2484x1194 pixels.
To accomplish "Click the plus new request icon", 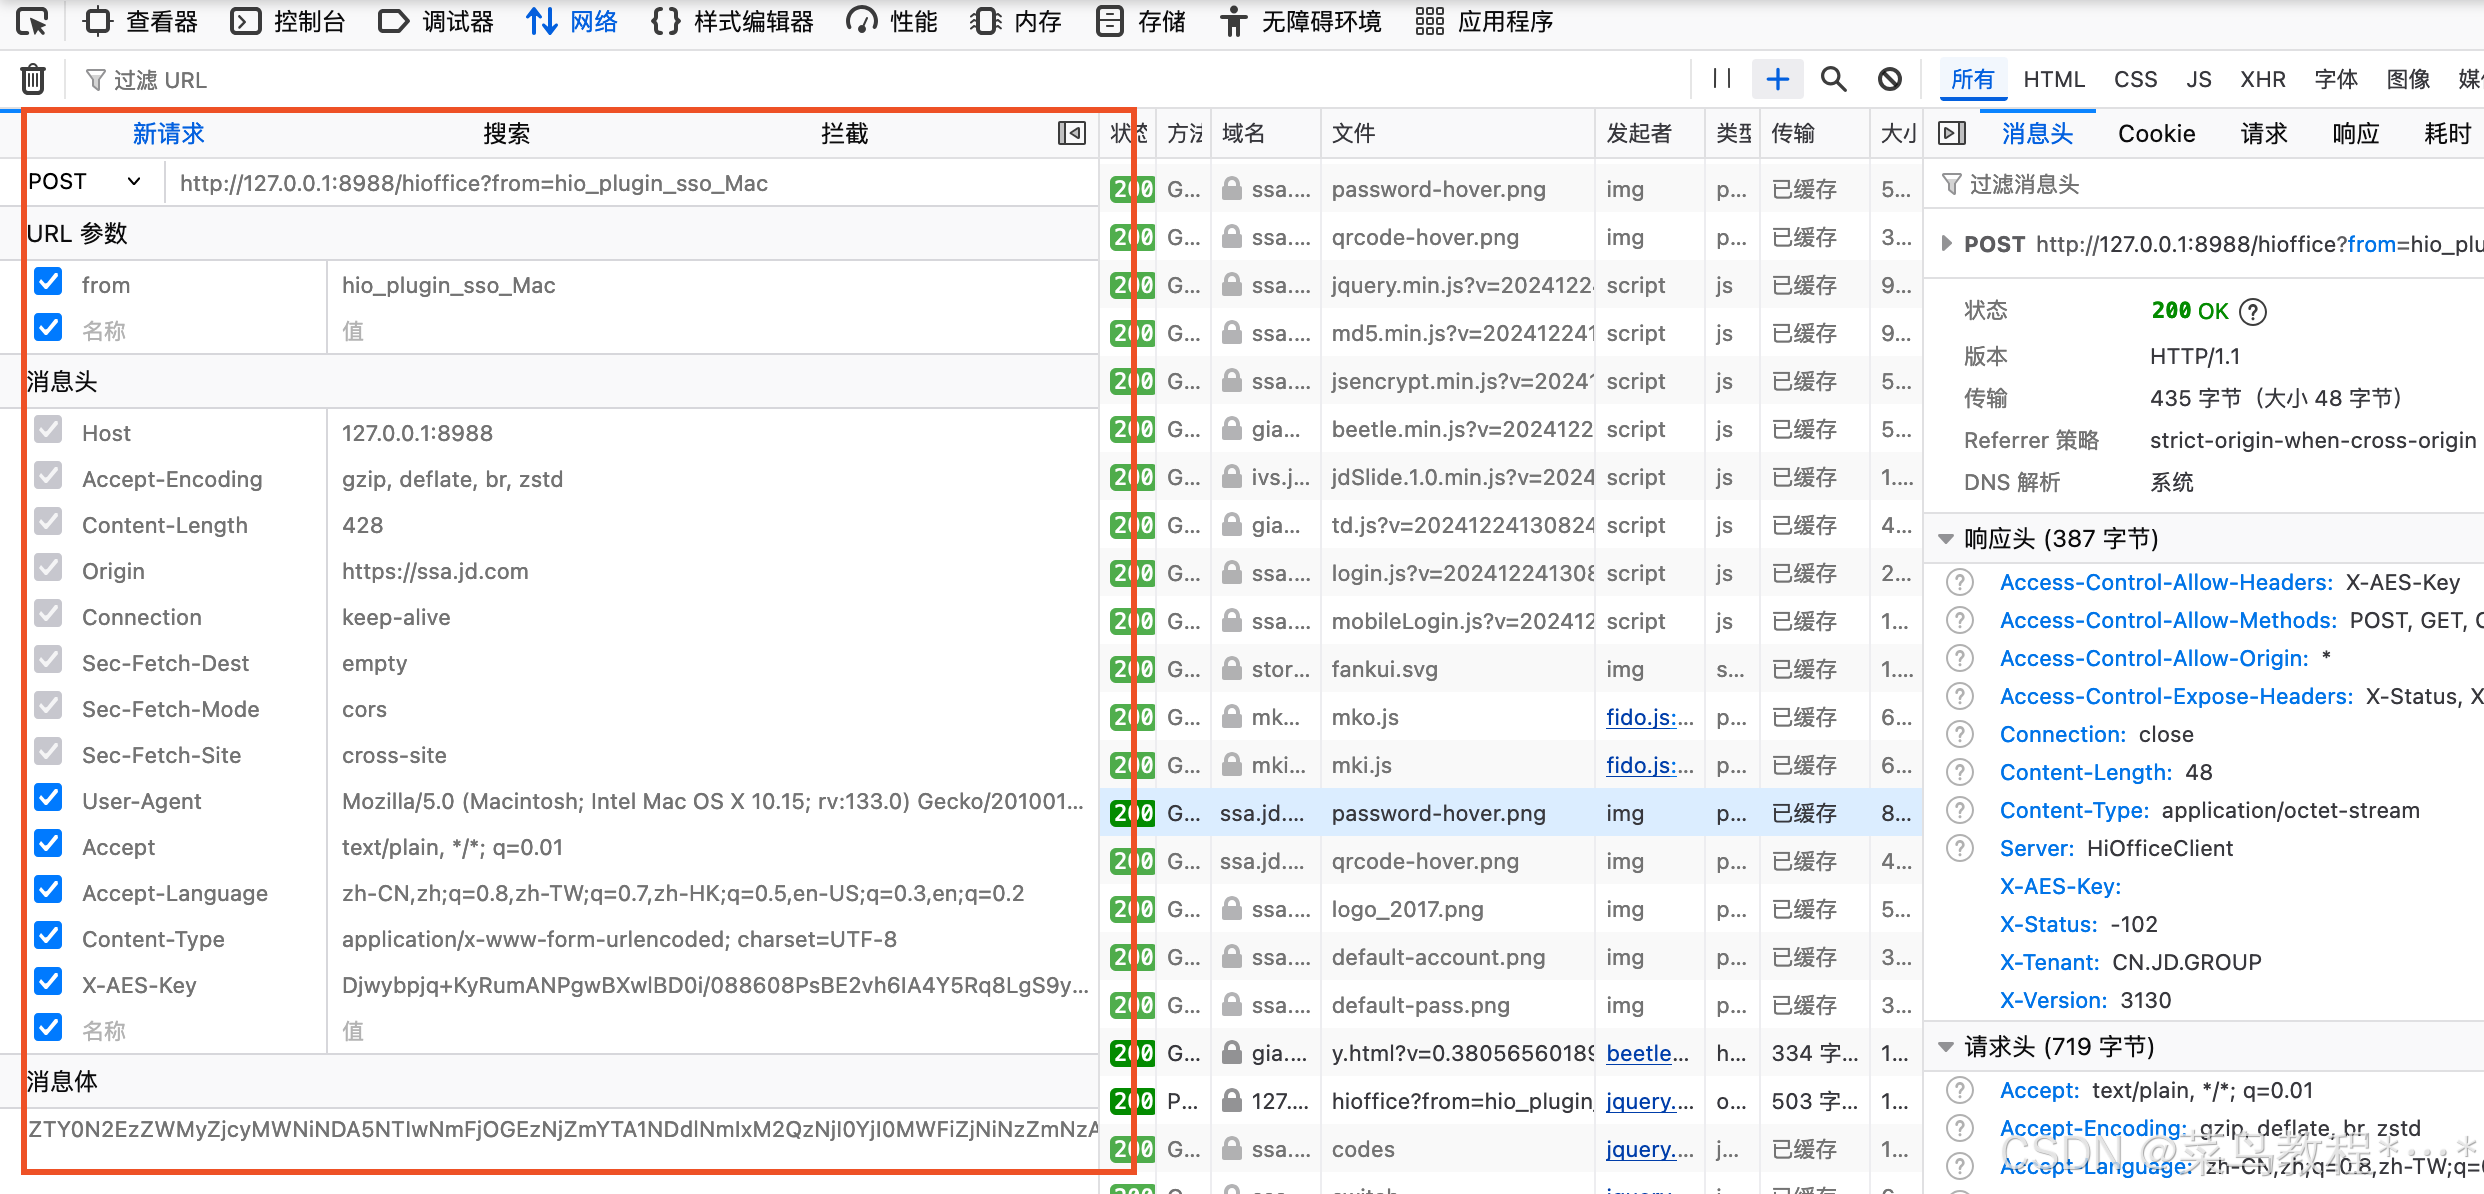I will (x=1777, y=79).
